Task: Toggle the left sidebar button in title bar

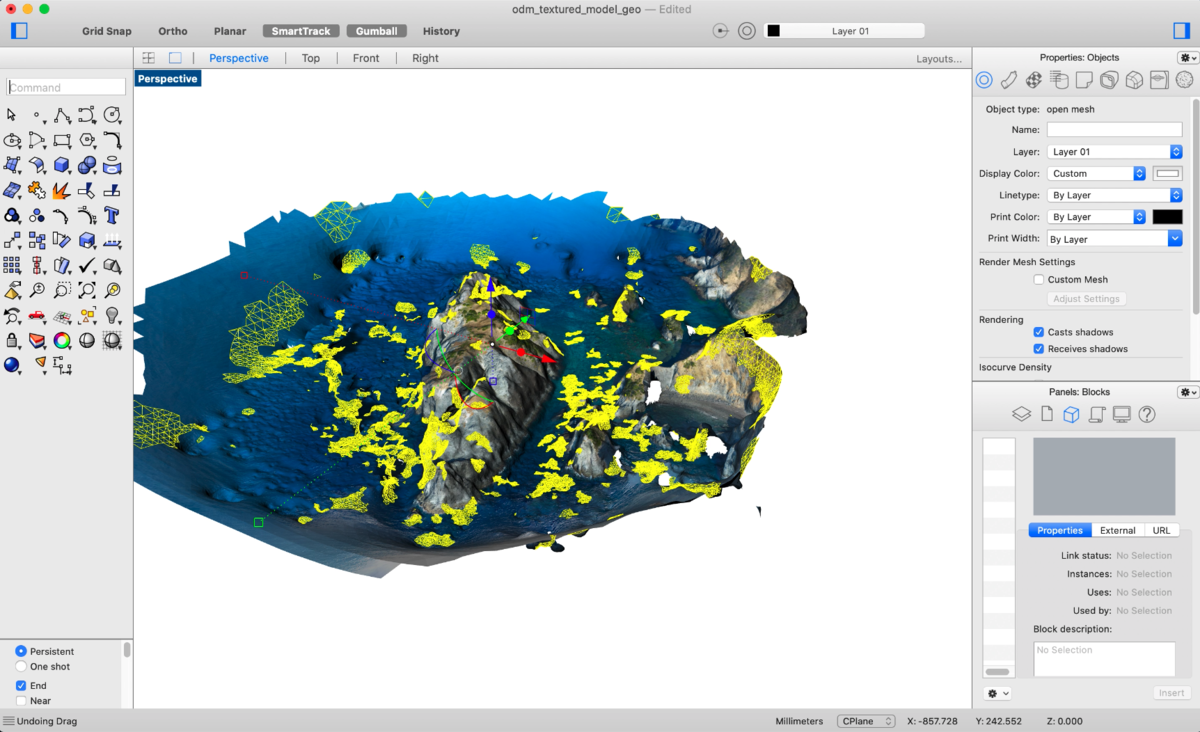Action: coord(19,31)
